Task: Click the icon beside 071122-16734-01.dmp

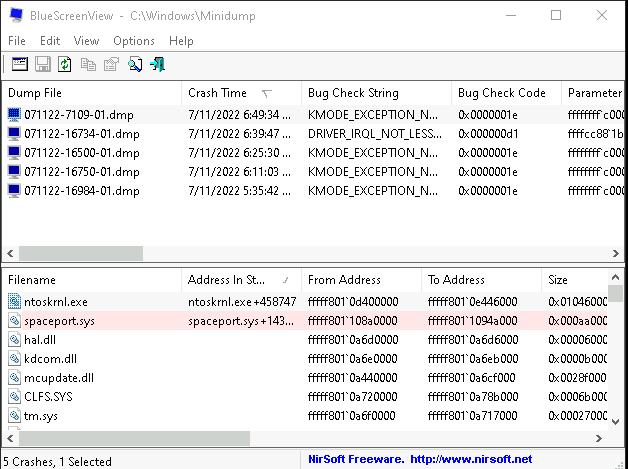Action: pos(14,133)
